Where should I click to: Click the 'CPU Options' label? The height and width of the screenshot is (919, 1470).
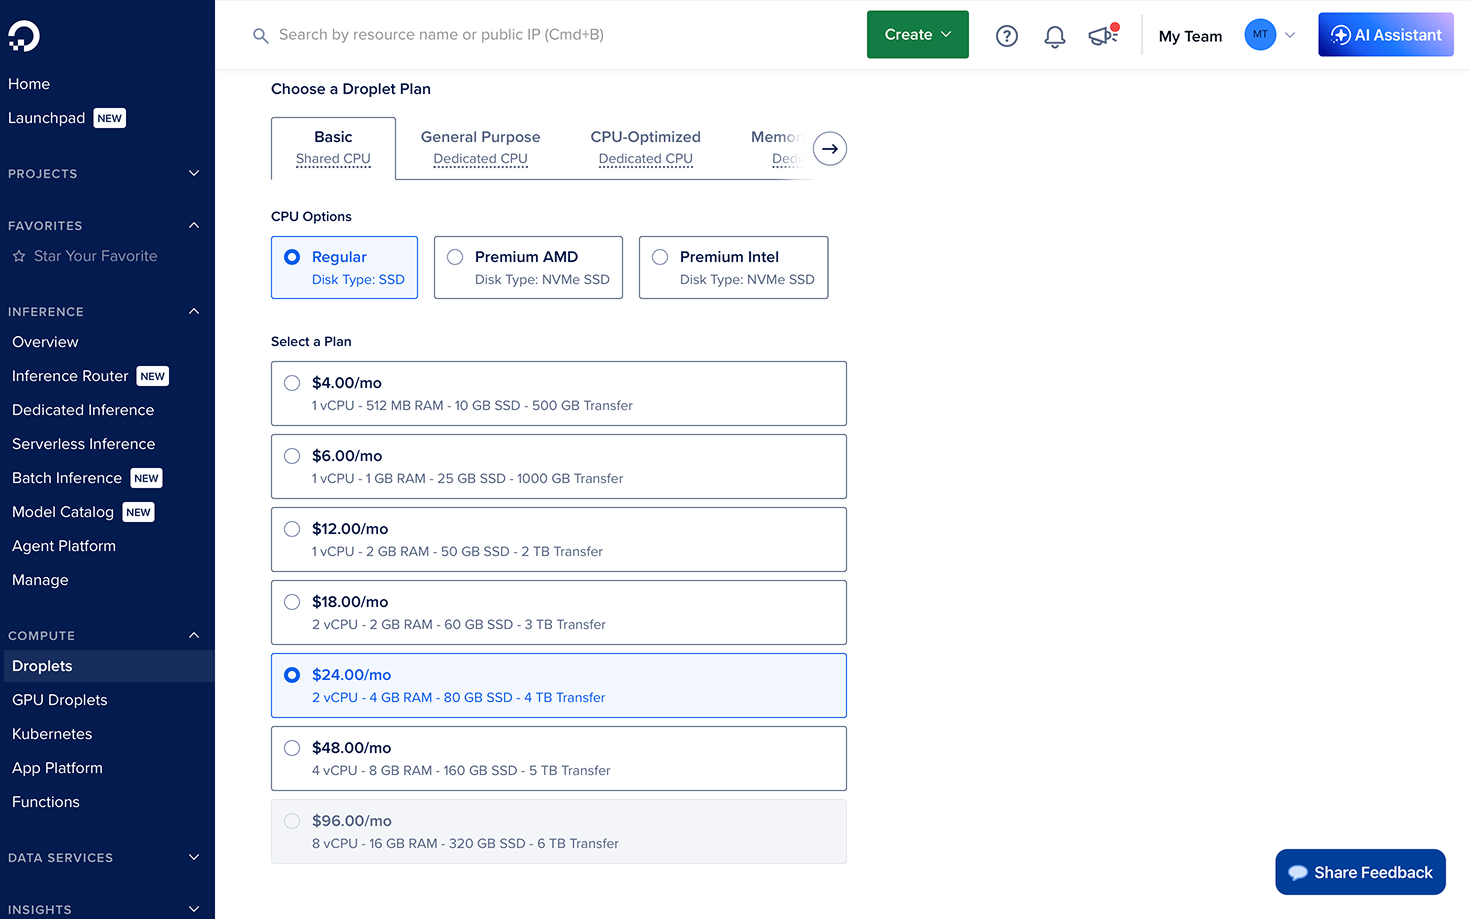pyautogui.click(x=311, y=216)
